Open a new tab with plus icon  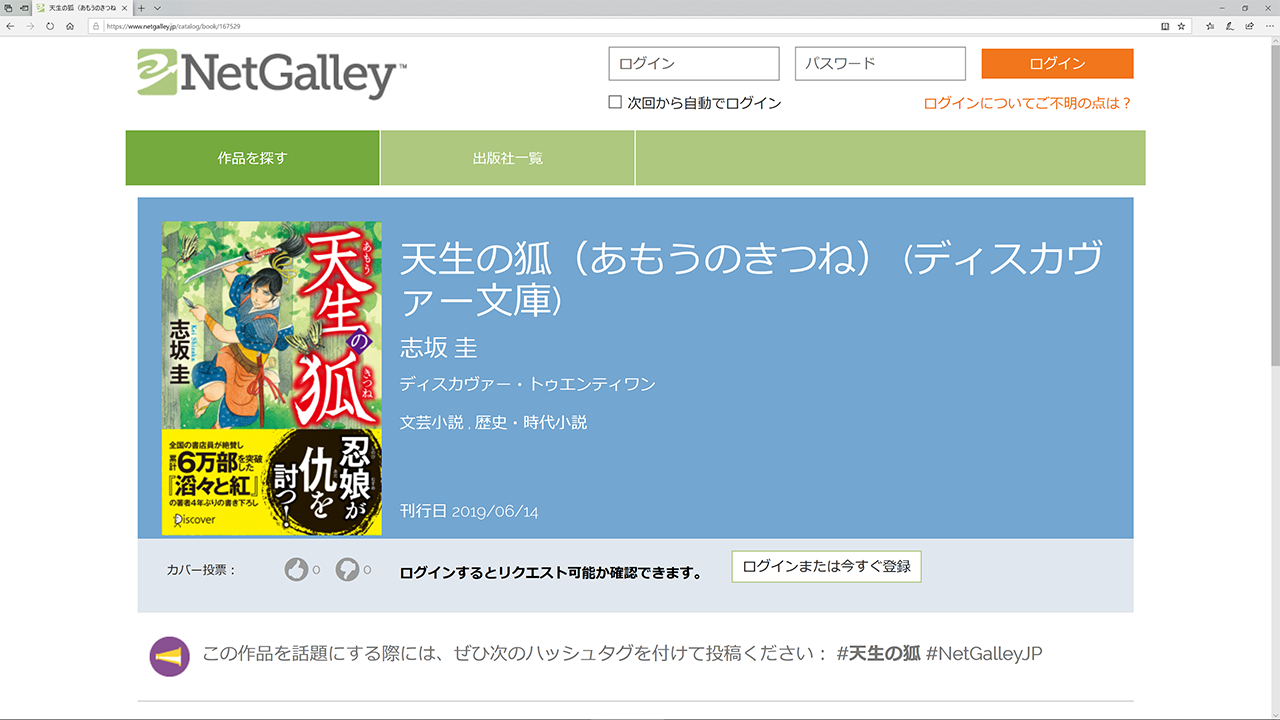[141, 8]
